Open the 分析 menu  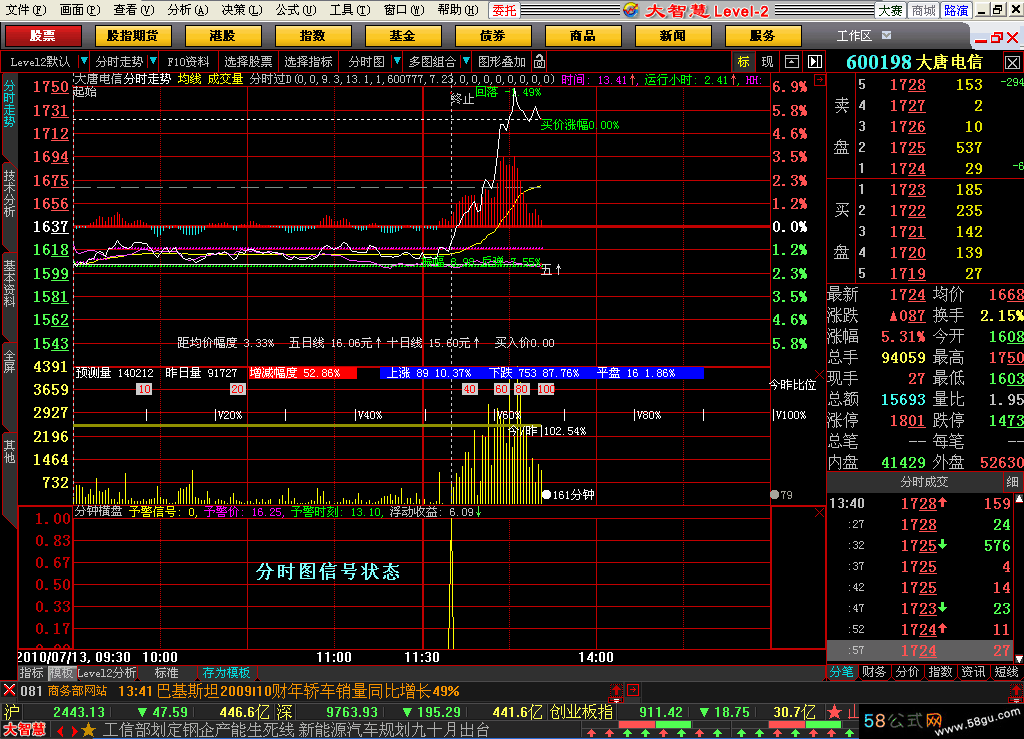coord(187,10)
